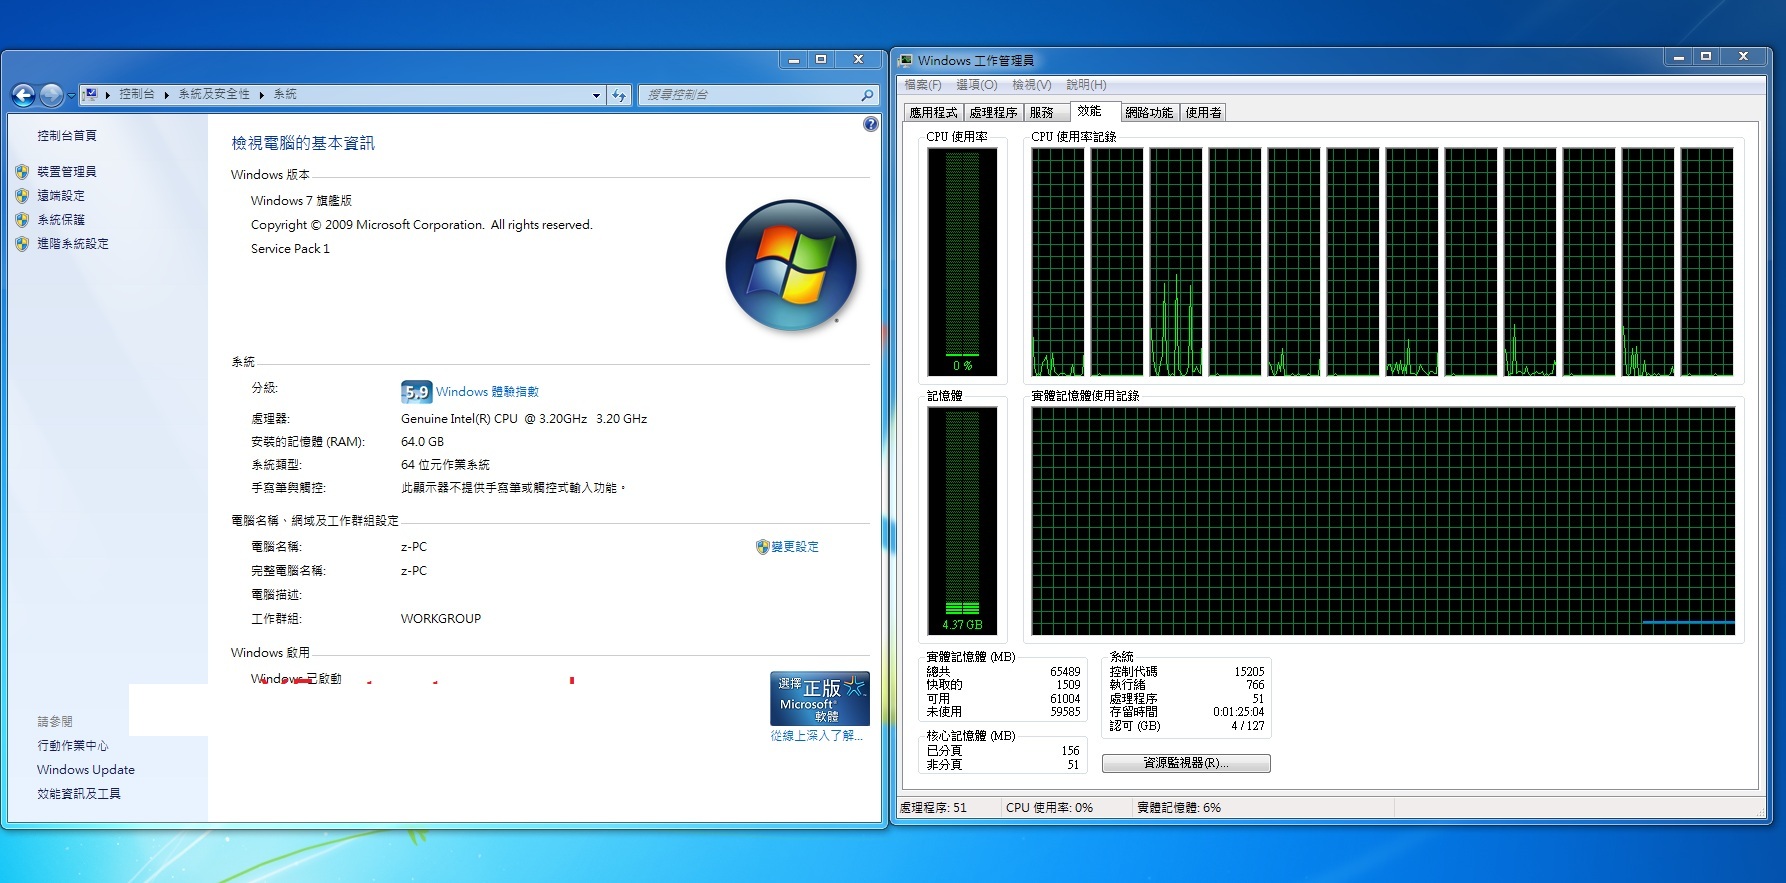Switch to the 網路功能 tab
1786x883 pixels.
[1149, 113]
